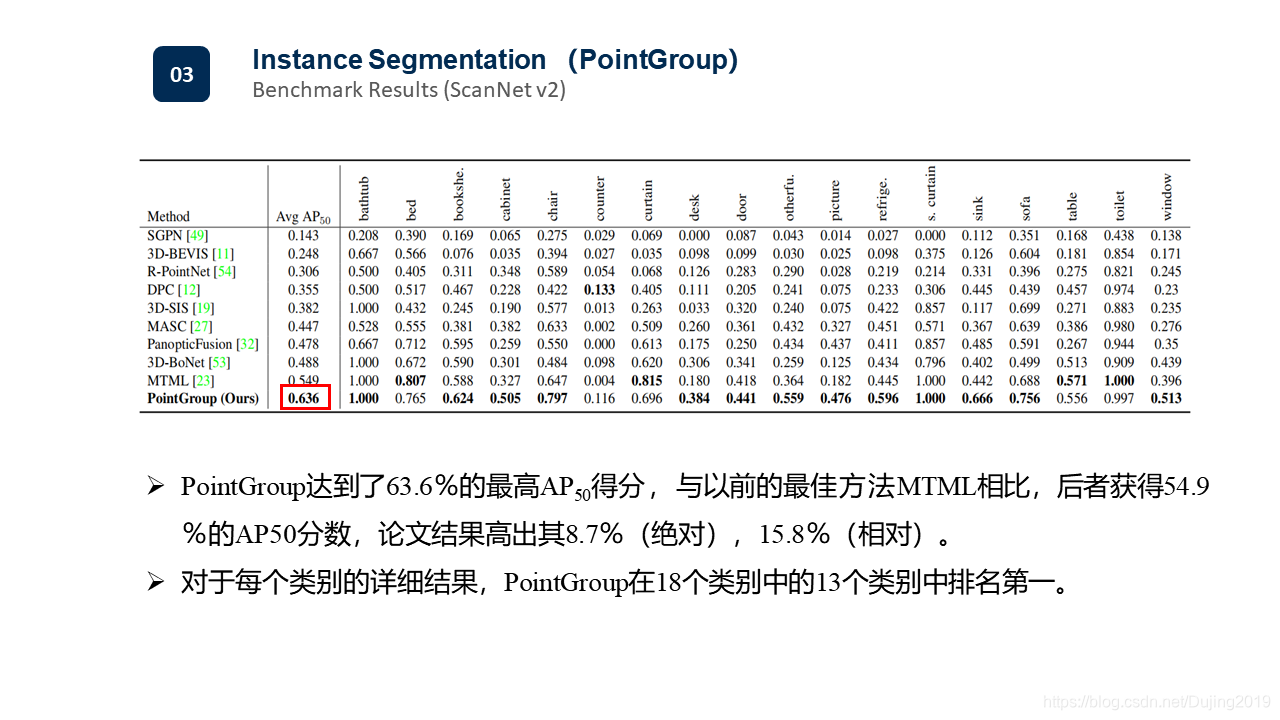This screenshot has width=1280, height=720.
Task: Click SGPN window value 0.138
Action: pyautogui.click(x=1166, y=235)
